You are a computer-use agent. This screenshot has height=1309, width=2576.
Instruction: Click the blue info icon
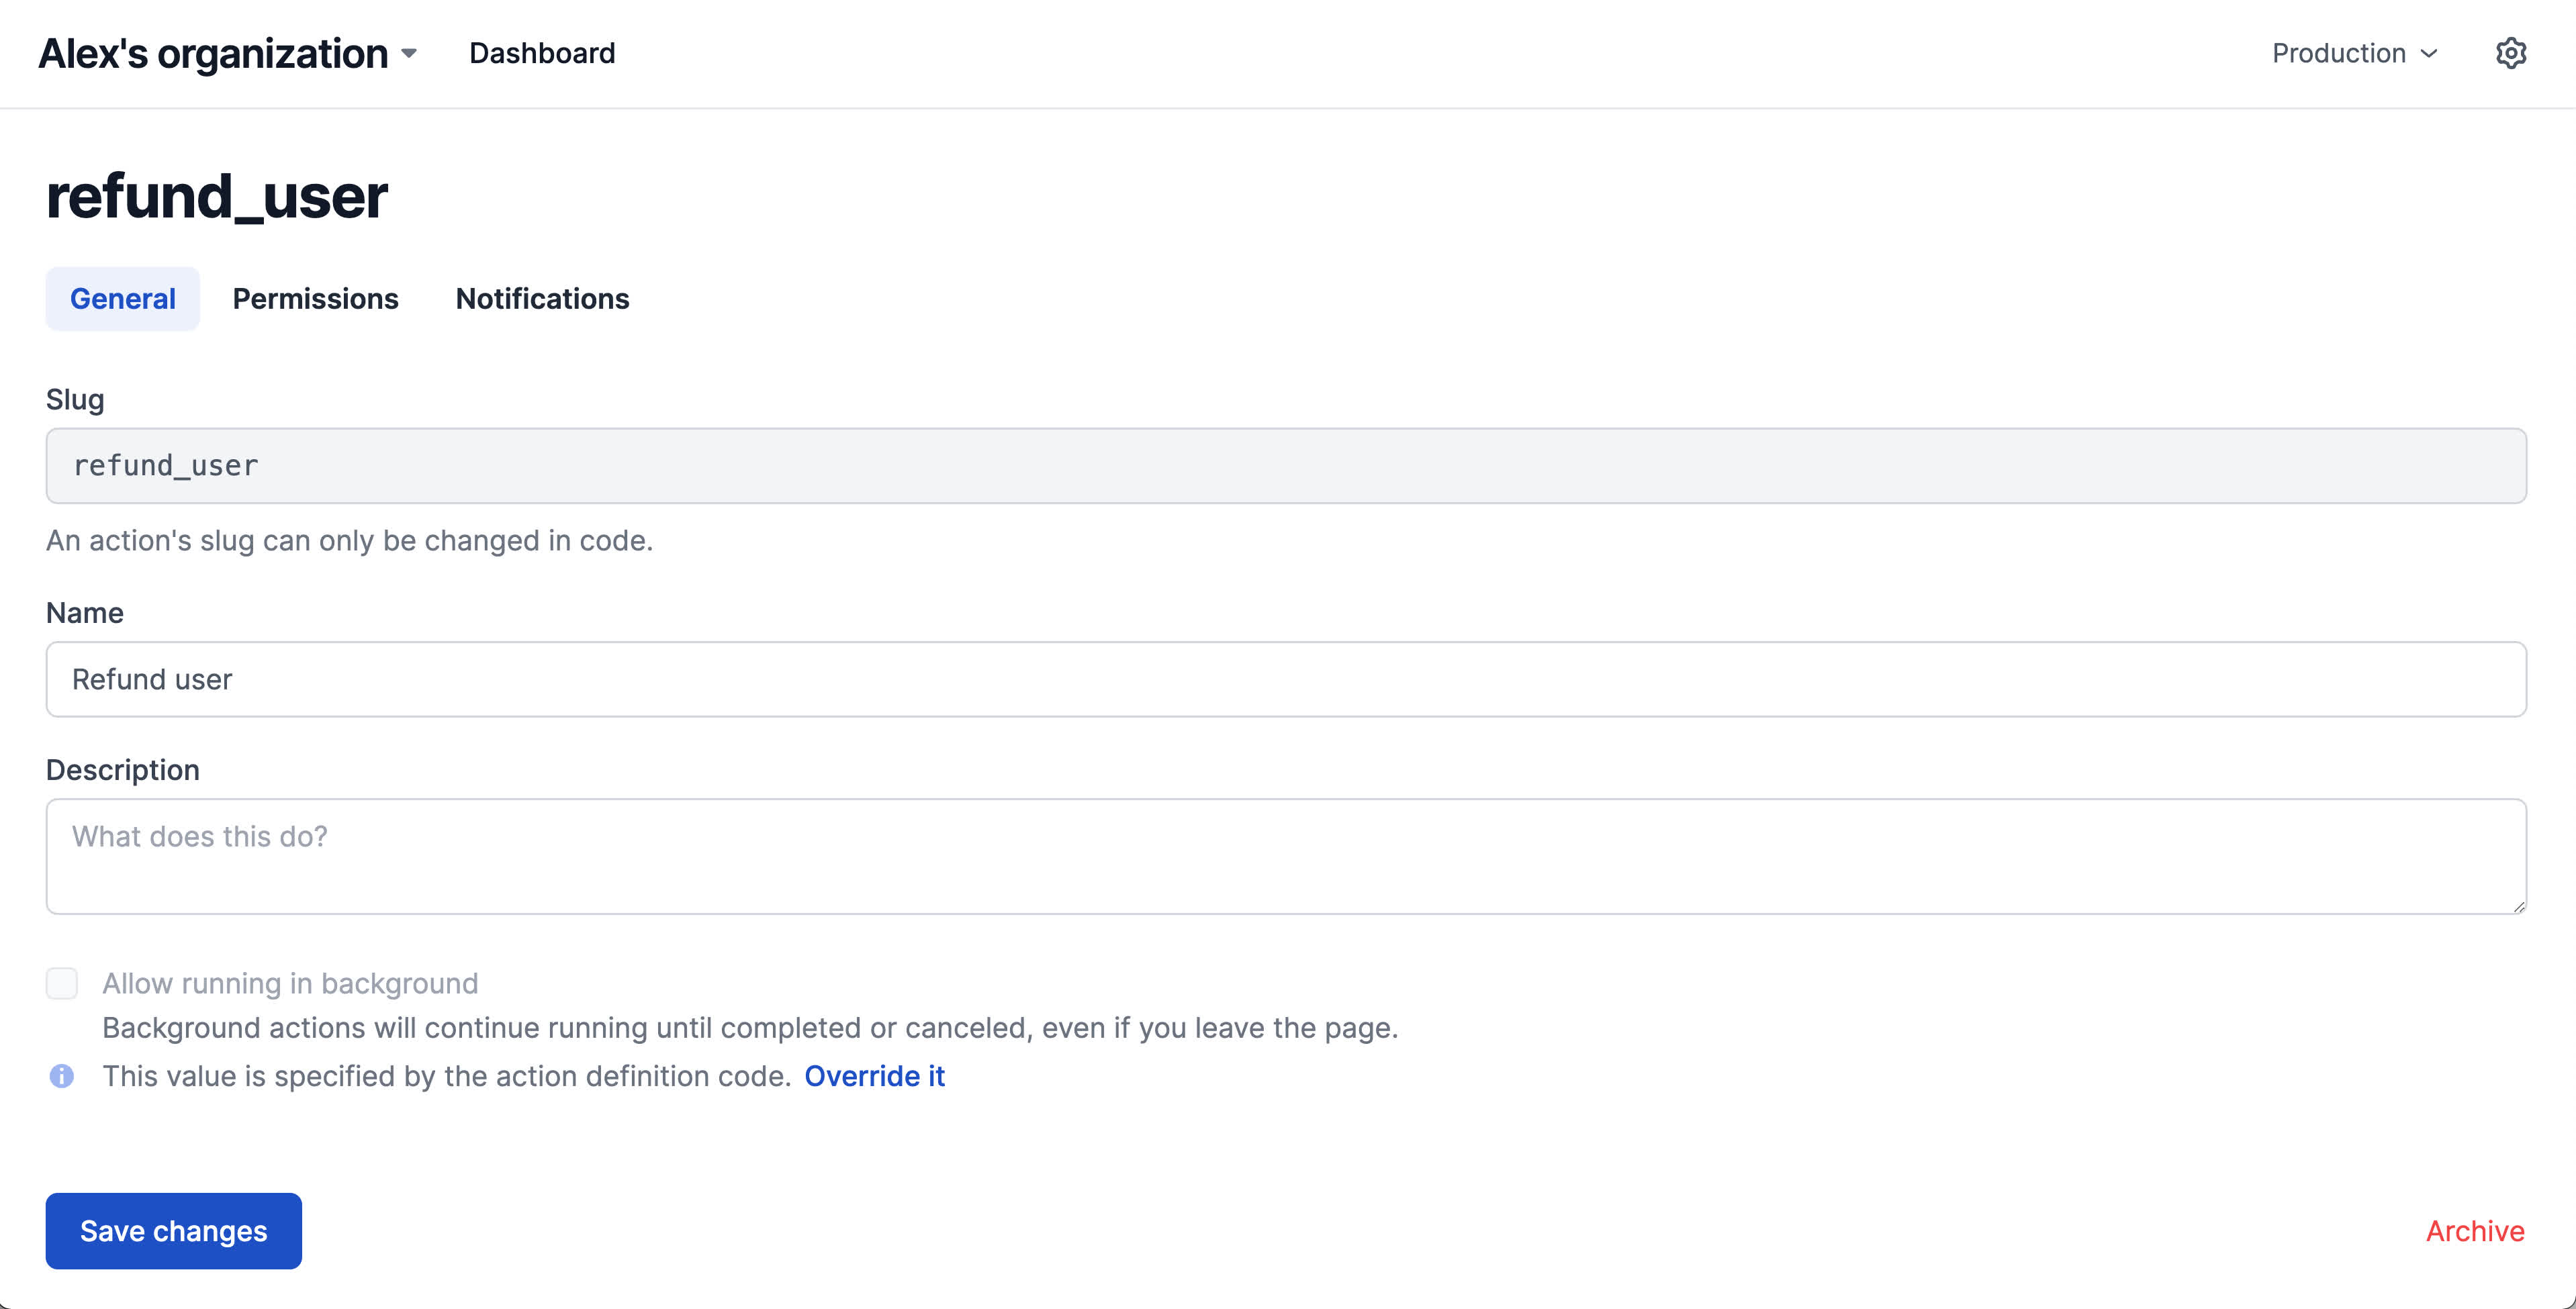[x=62, y=1076]
